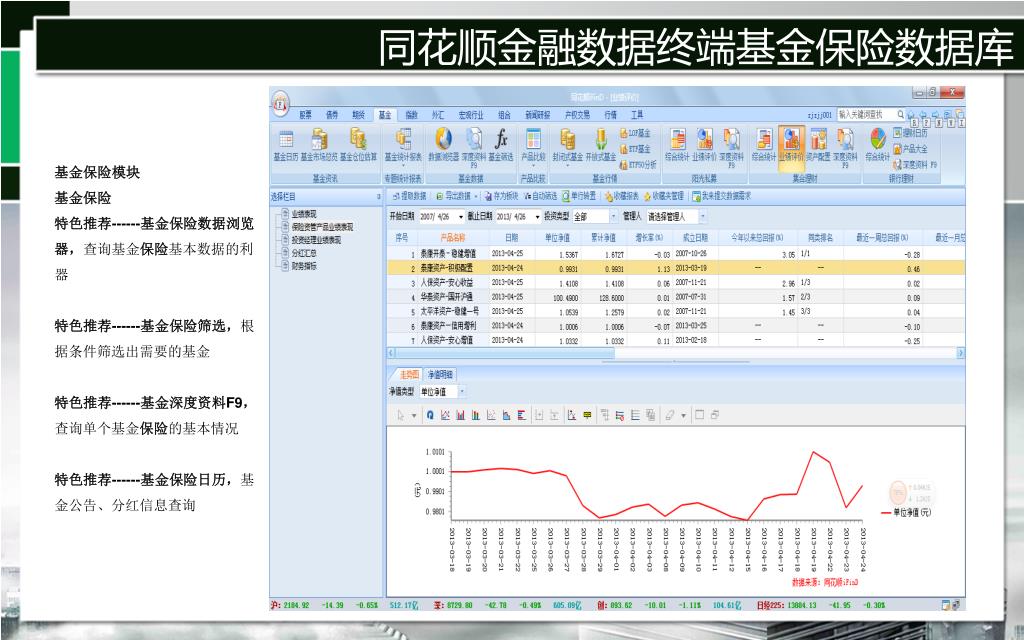Click 综合统计 in the 集合理财 group
Image resolution: width=1024 pixels, height=640 pixels.
tap(763, 146)
